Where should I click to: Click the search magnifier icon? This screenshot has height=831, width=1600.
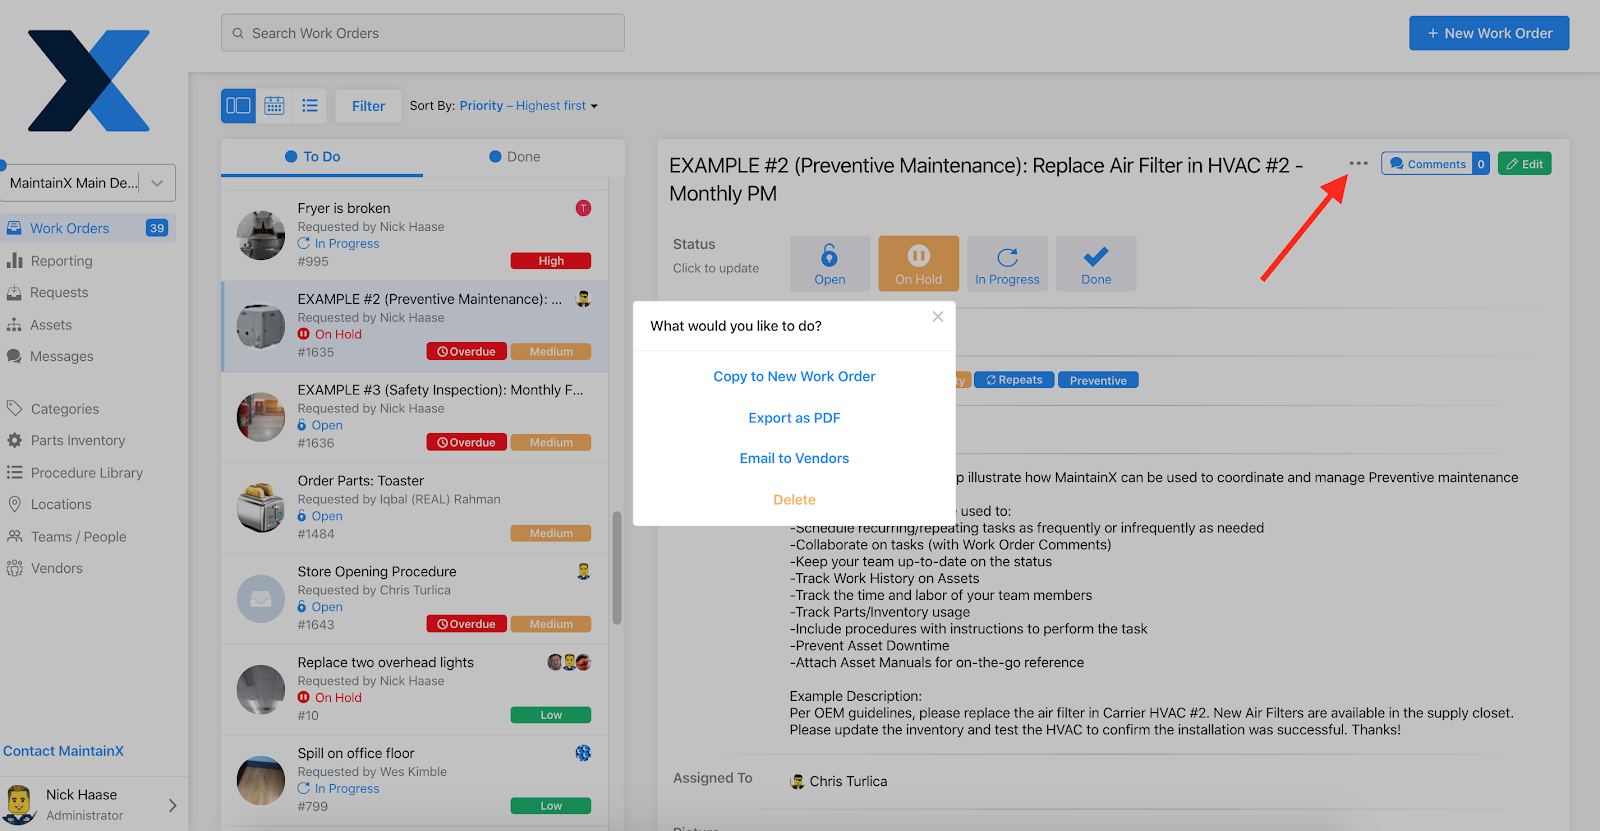238,33
